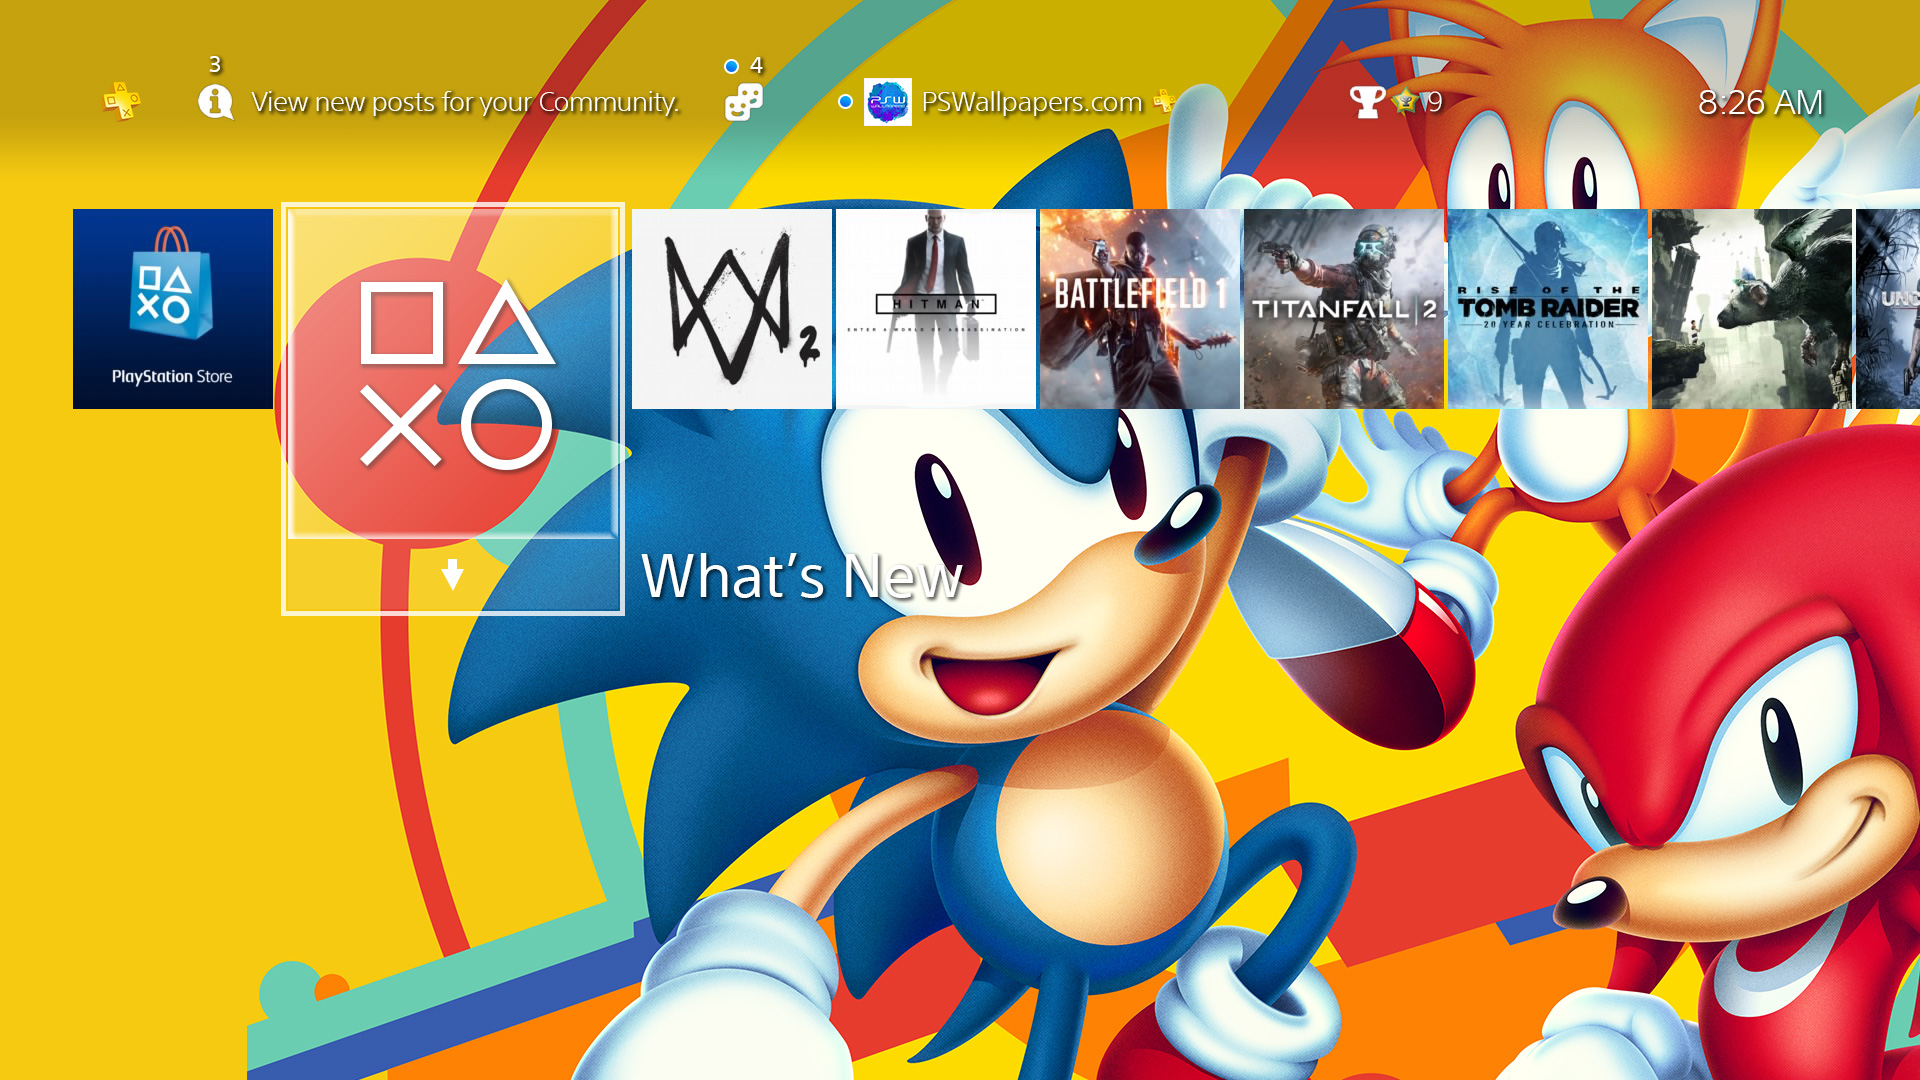Screen dimensions: 1920x1080
Task: Launch the Titanfall 2 game tile
Action: pyautogui.click(x=1344, y=308)
